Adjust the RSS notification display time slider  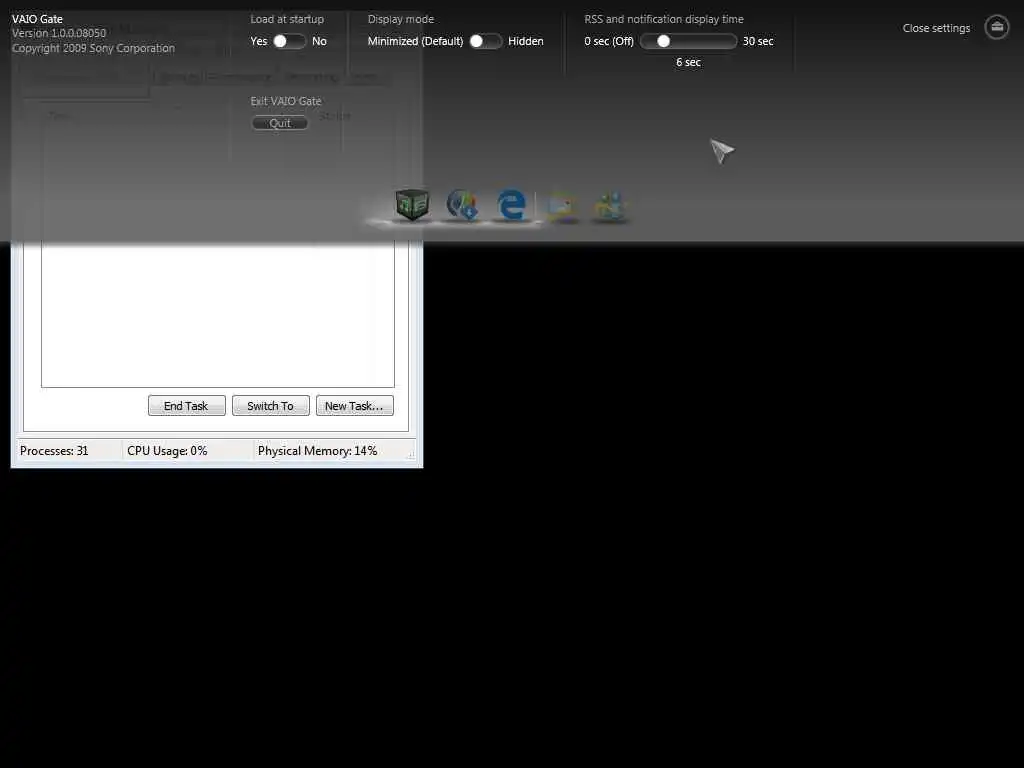[688, 41]
